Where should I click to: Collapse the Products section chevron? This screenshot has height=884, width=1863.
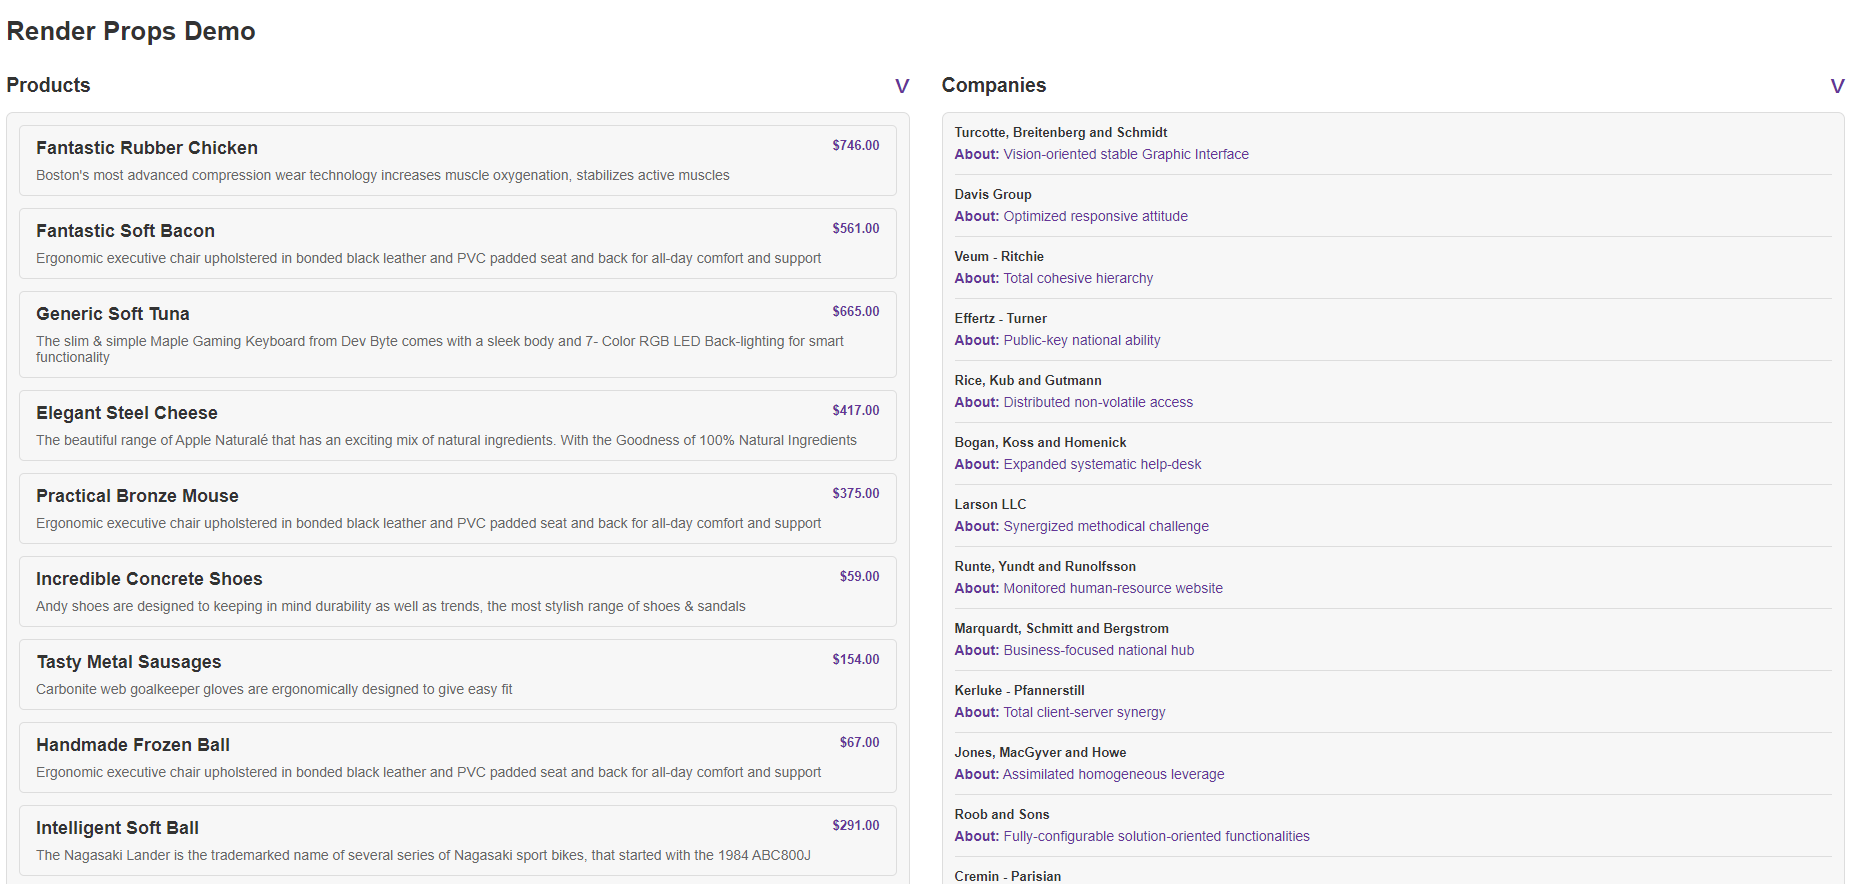pos(902,86)
